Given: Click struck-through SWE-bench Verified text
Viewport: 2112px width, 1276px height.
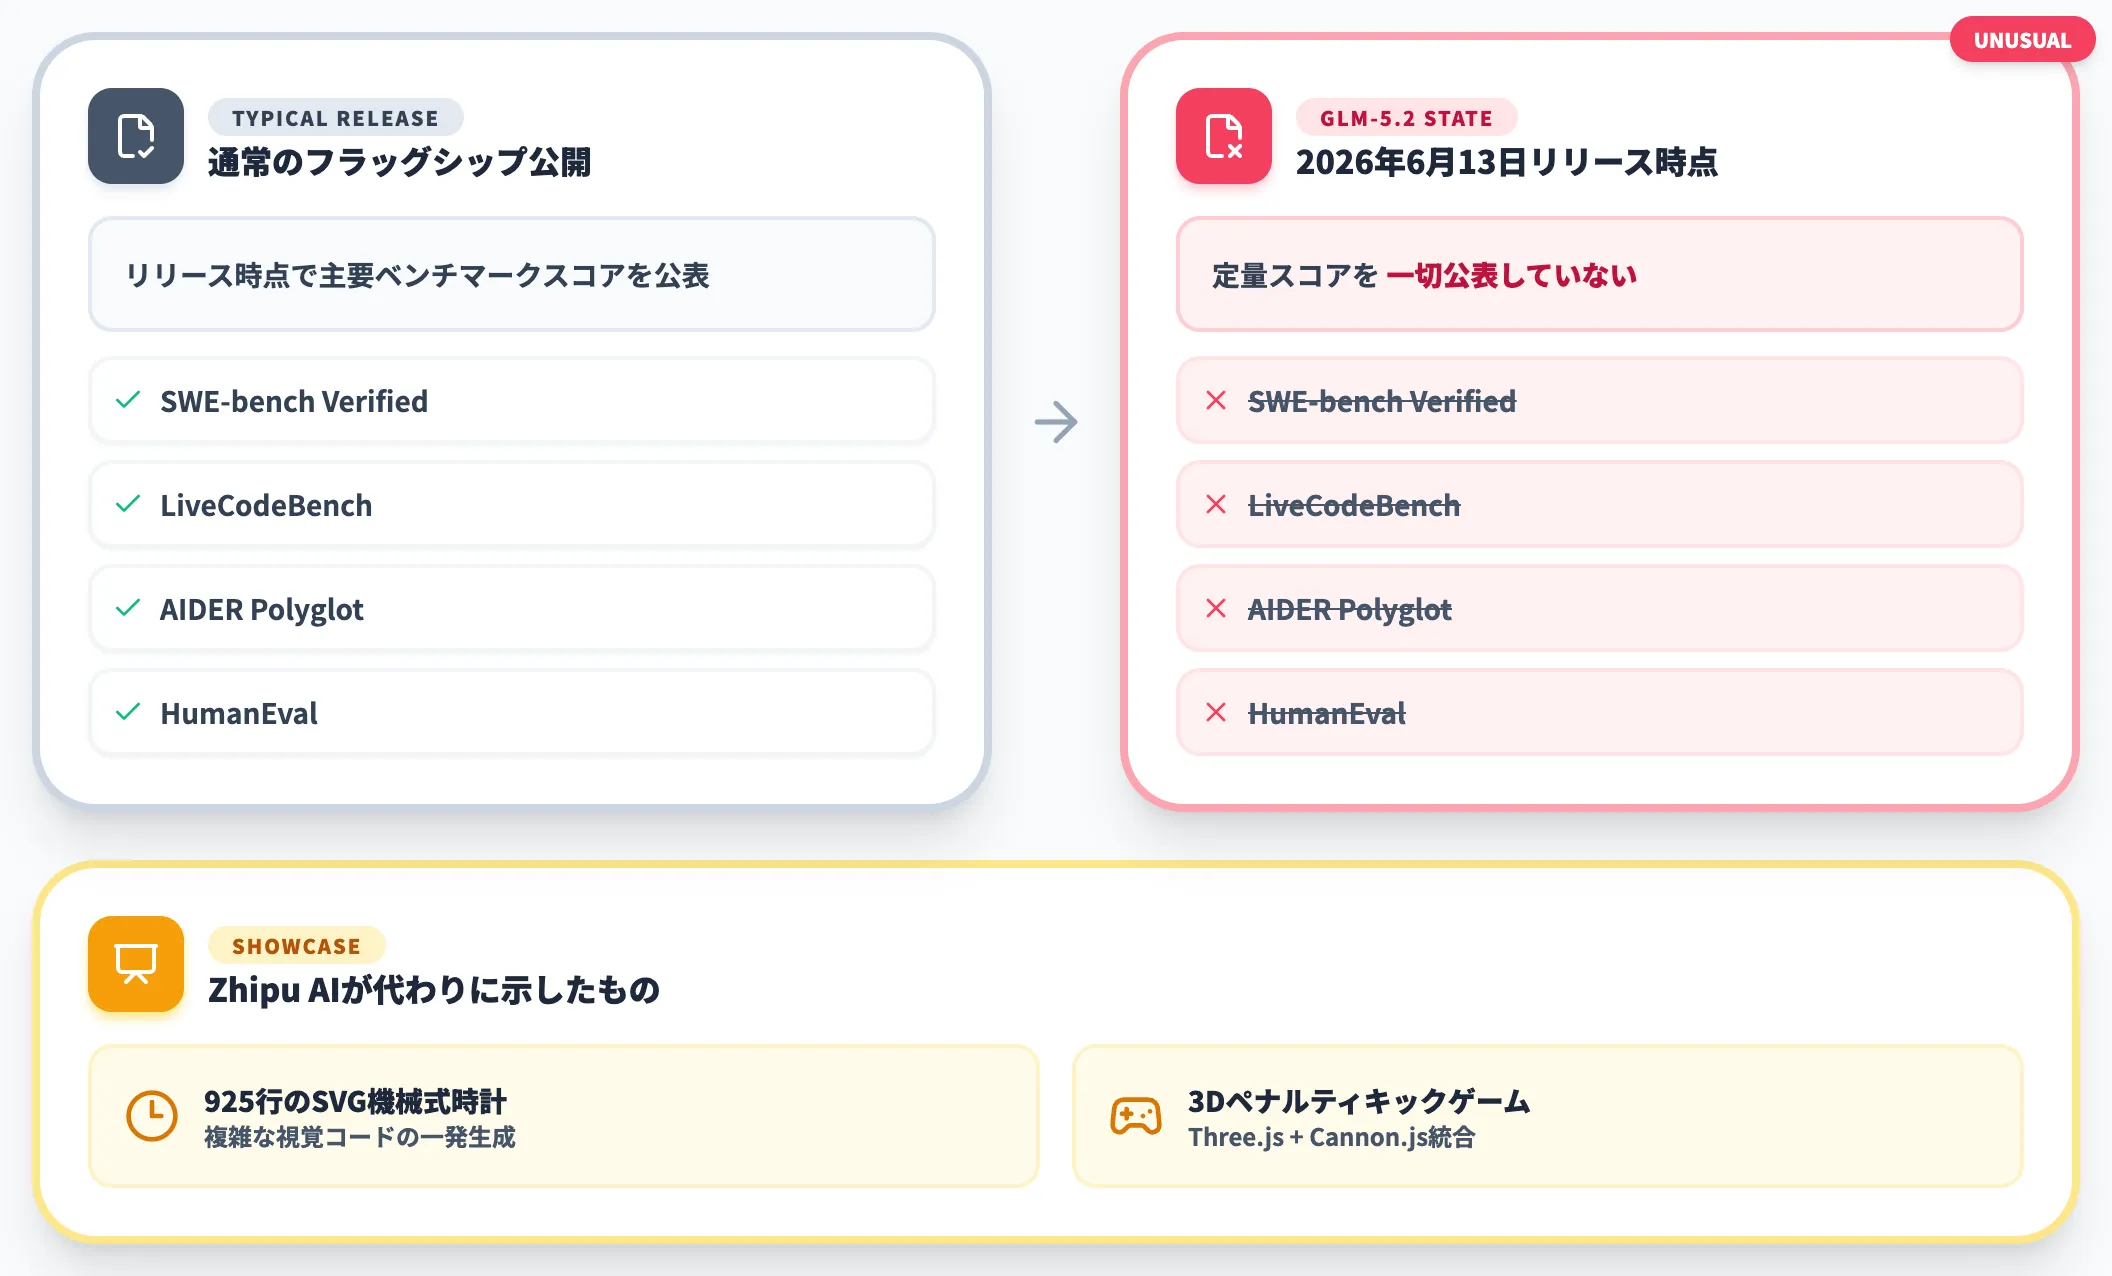Looking at the screenshot, I should 1382,401.
